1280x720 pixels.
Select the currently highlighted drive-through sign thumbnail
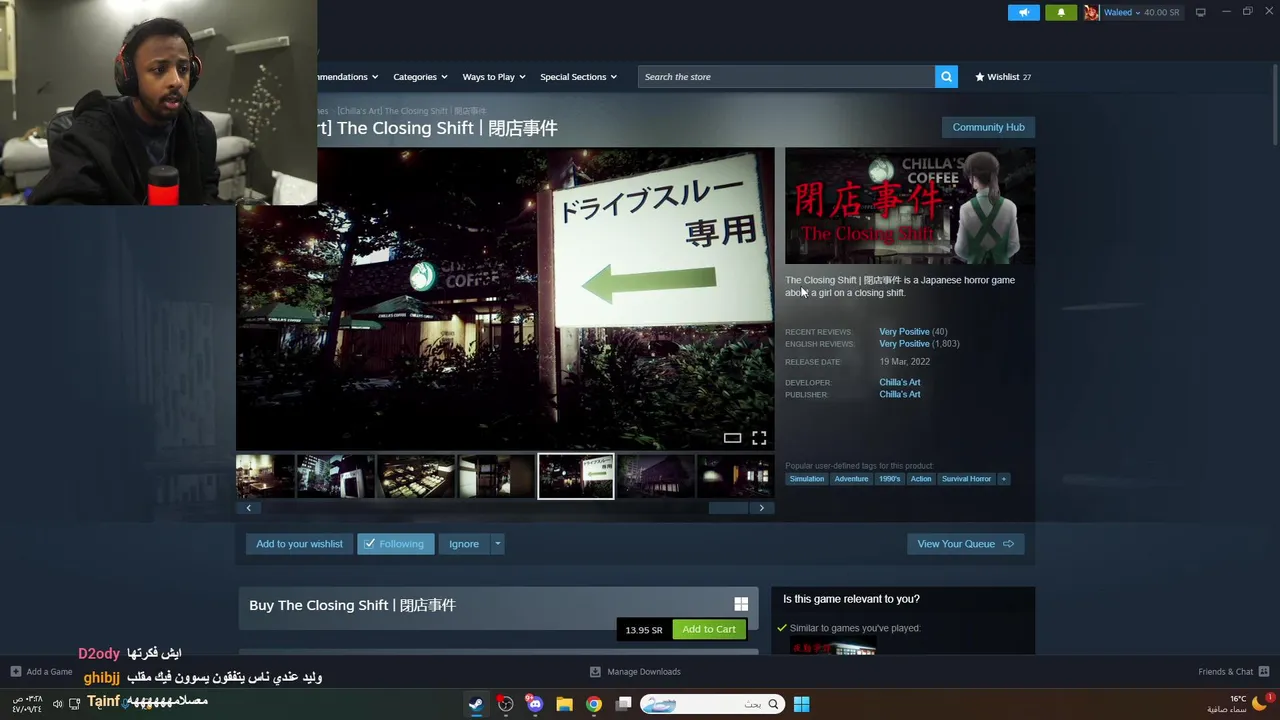click(576, 476)
